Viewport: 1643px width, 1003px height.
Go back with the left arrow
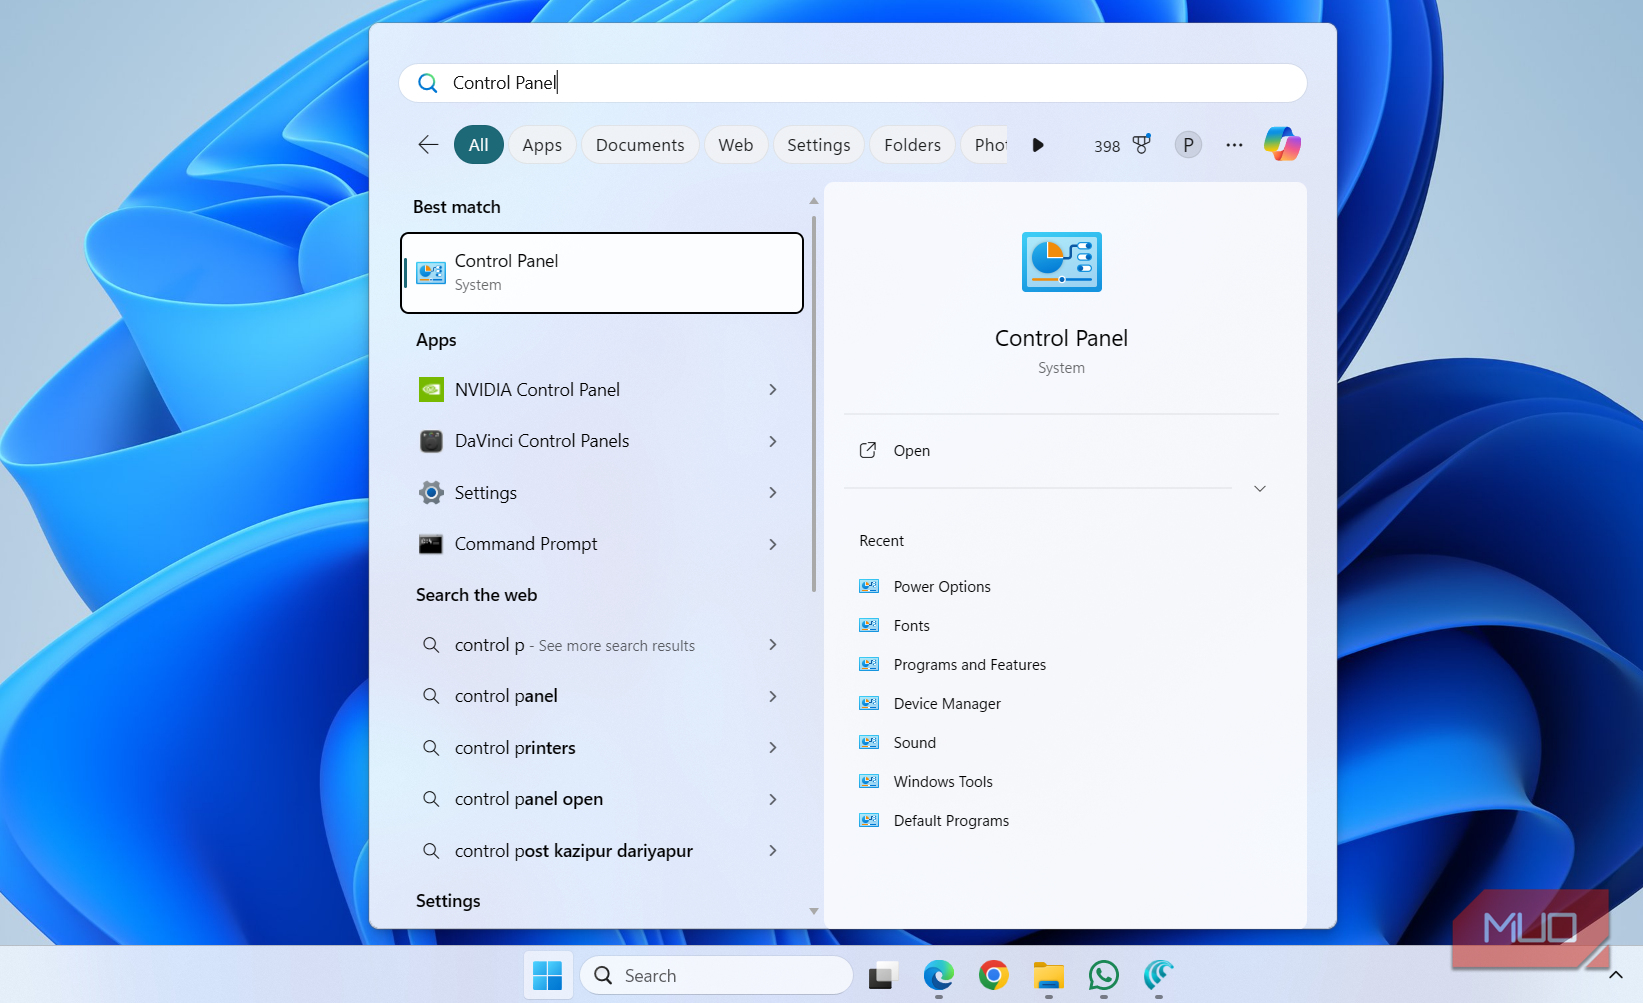tap(428, 145)
